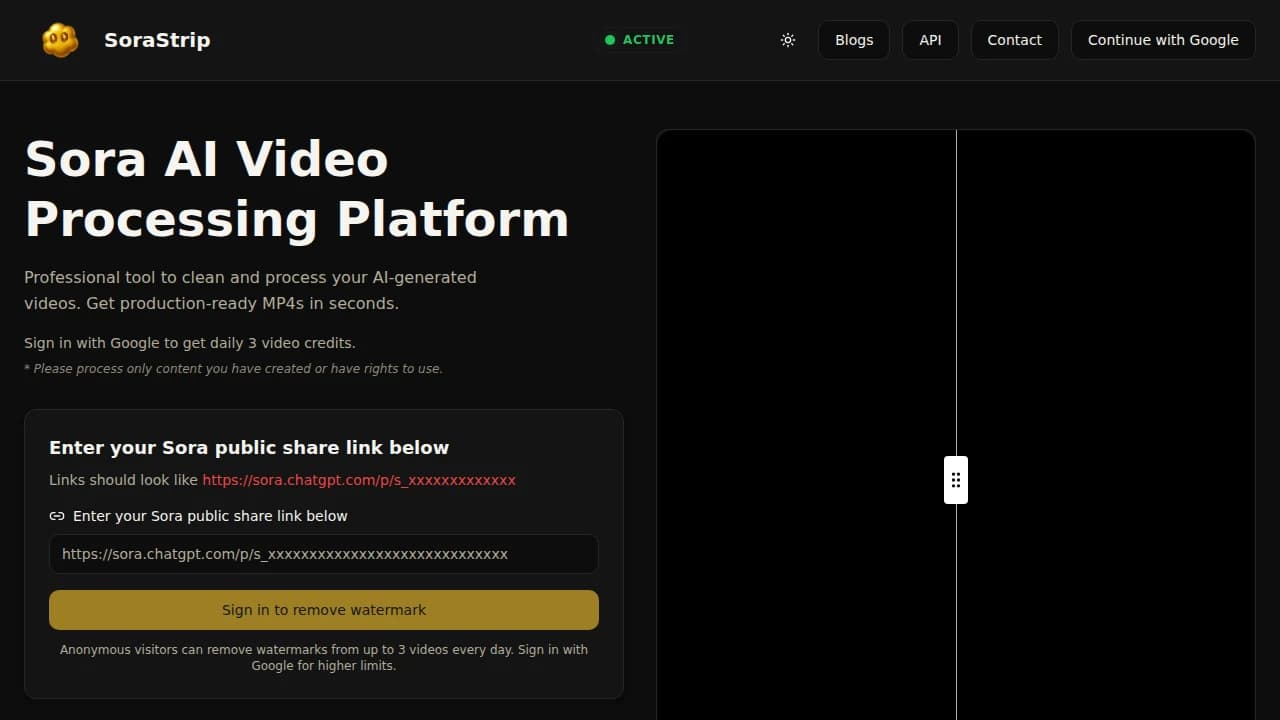Click Continue with Google
This screenshot has height=720, width=1280.
[1162, 40]
